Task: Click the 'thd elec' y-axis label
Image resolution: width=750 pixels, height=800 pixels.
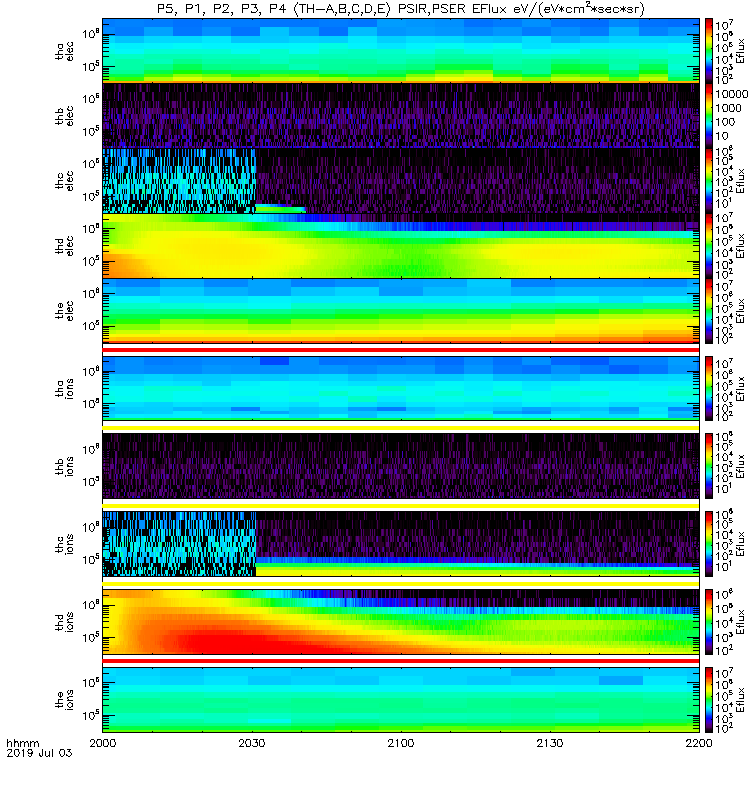Action: coord(65,246)
